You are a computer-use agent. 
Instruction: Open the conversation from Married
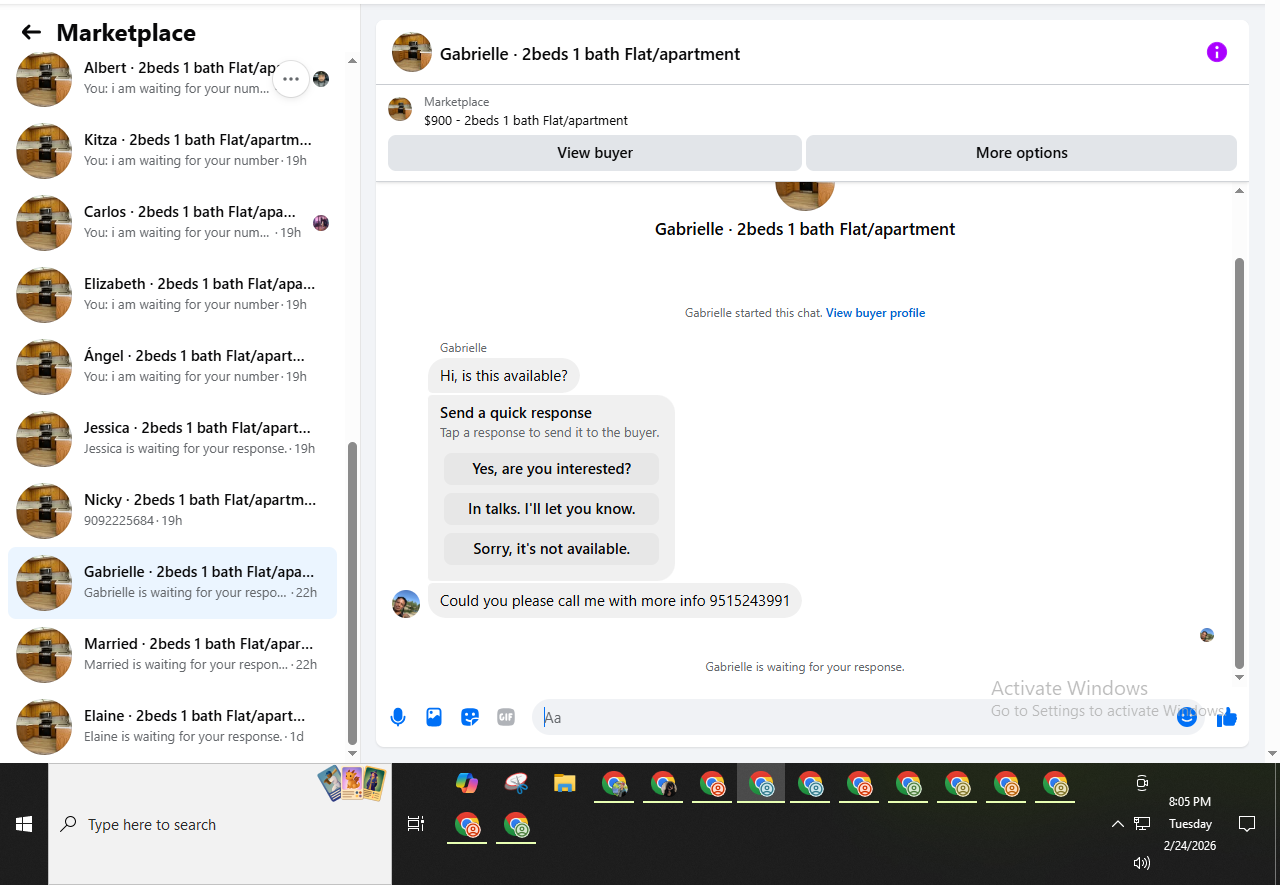[172, 655]
